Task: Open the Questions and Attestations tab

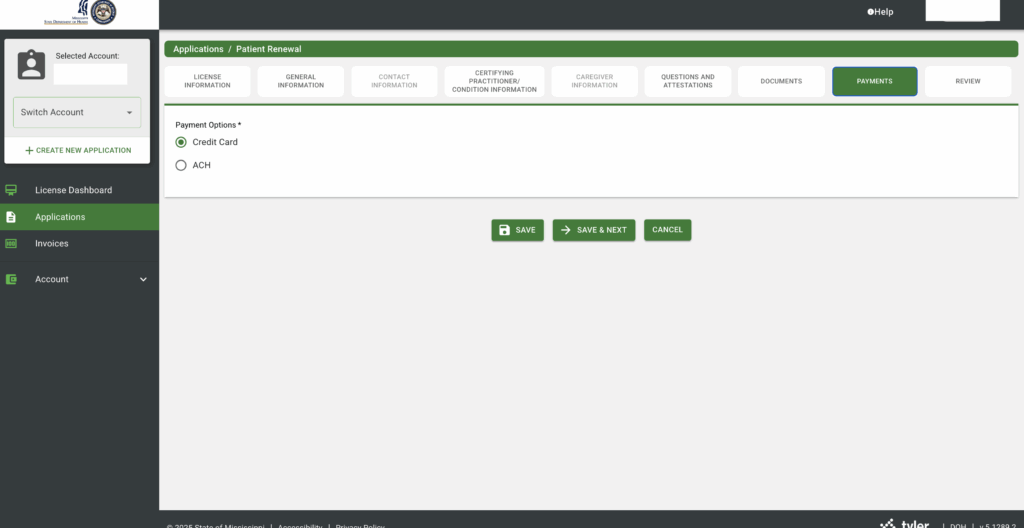Action: pos(687,81)
